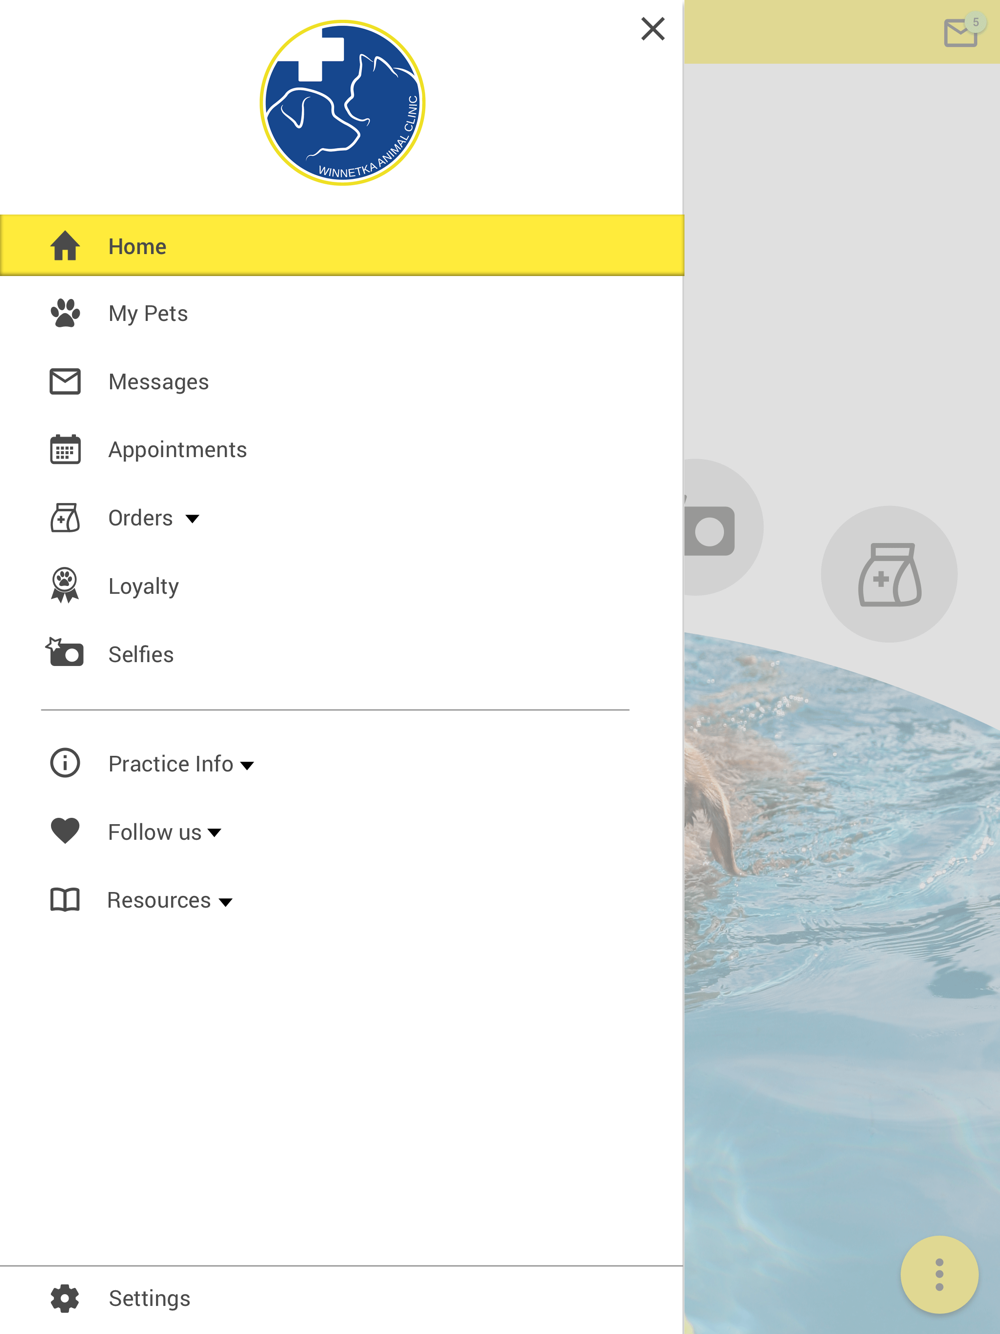Select the Practice Info label

(x=170, y=764)
